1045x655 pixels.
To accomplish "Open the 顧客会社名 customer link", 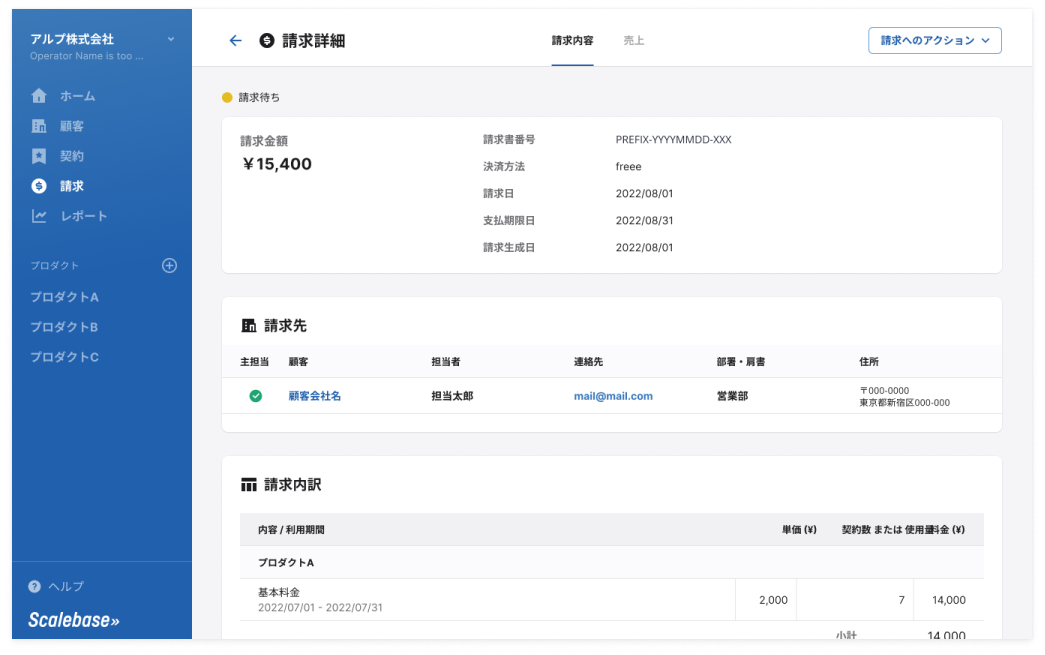I will click(314, 396).
